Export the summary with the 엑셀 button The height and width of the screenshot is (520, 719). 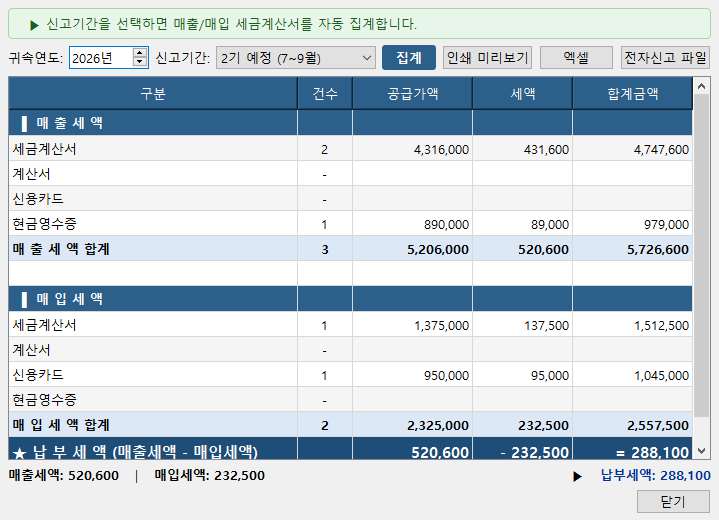(576, 58)
